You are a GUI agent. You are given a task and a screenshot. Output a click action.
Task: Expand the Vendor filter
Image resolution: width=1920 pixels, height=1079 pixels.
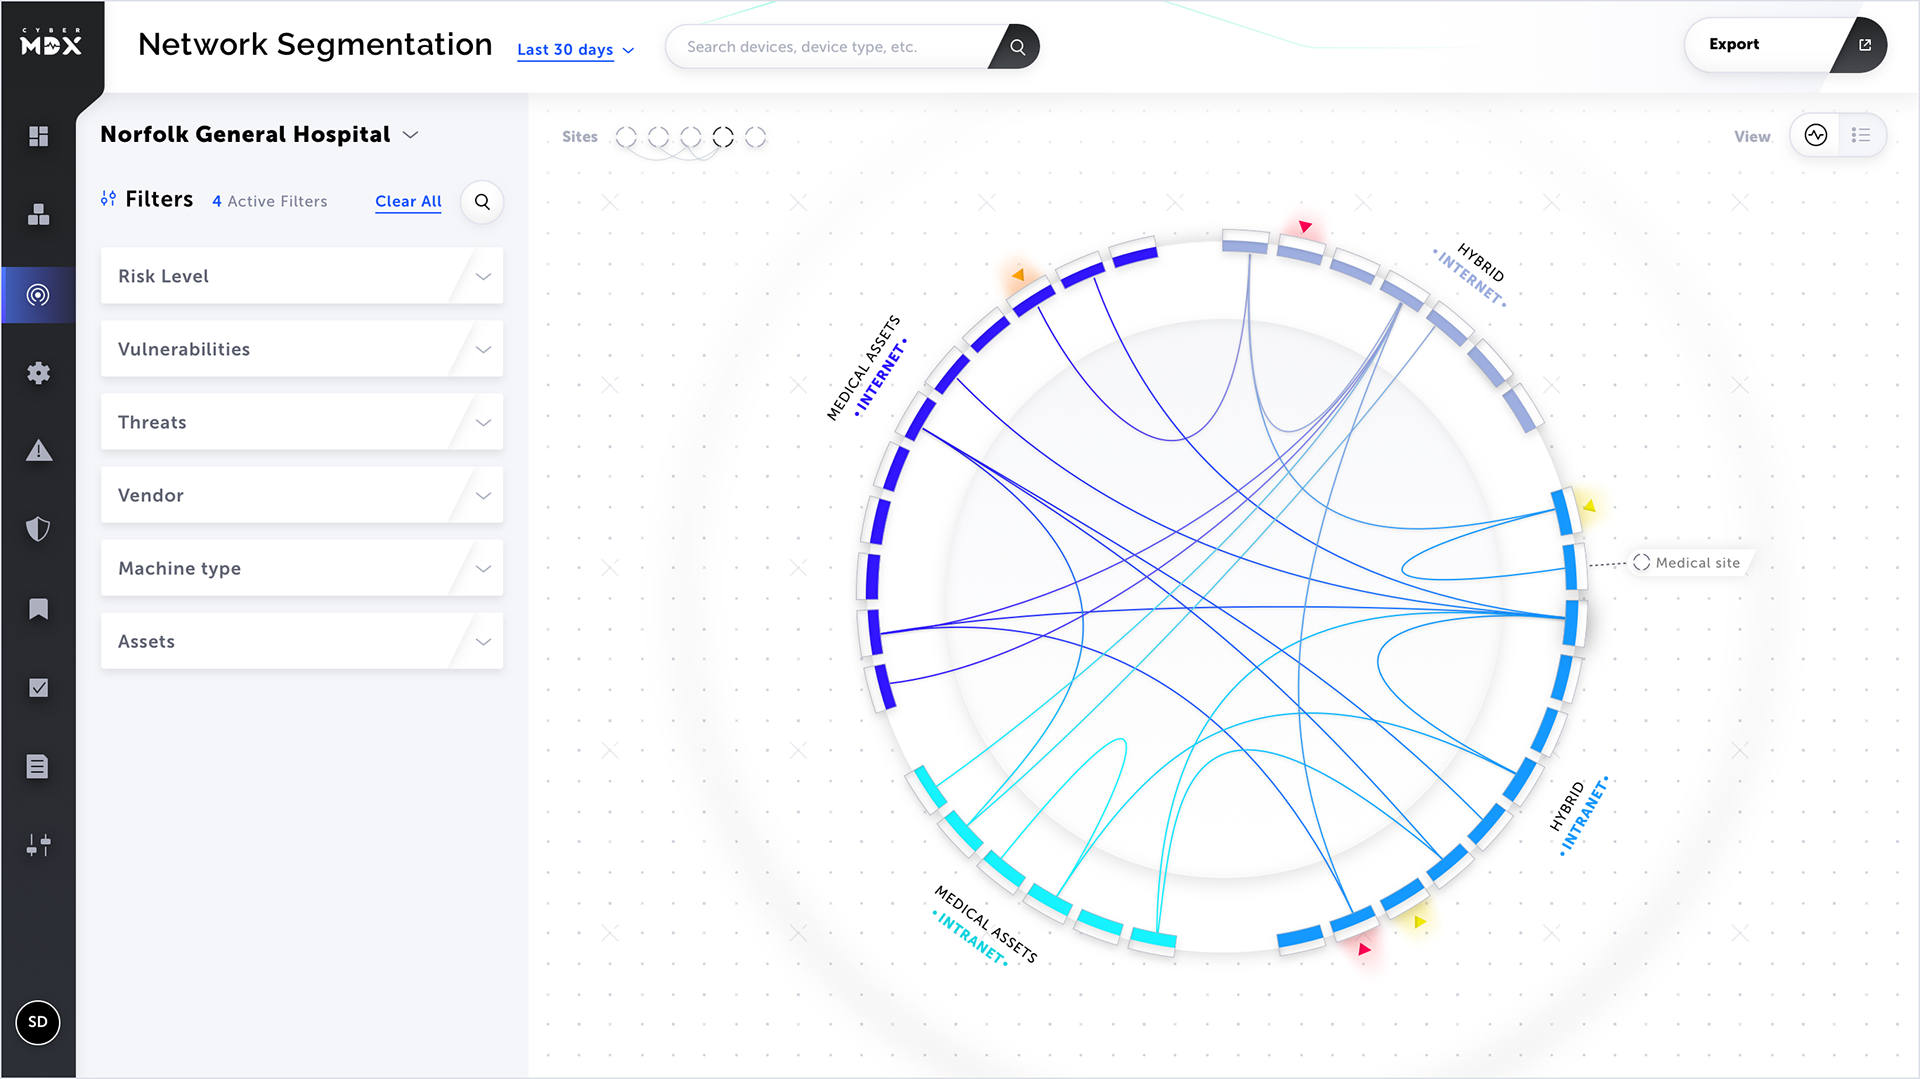click(301, 495)
